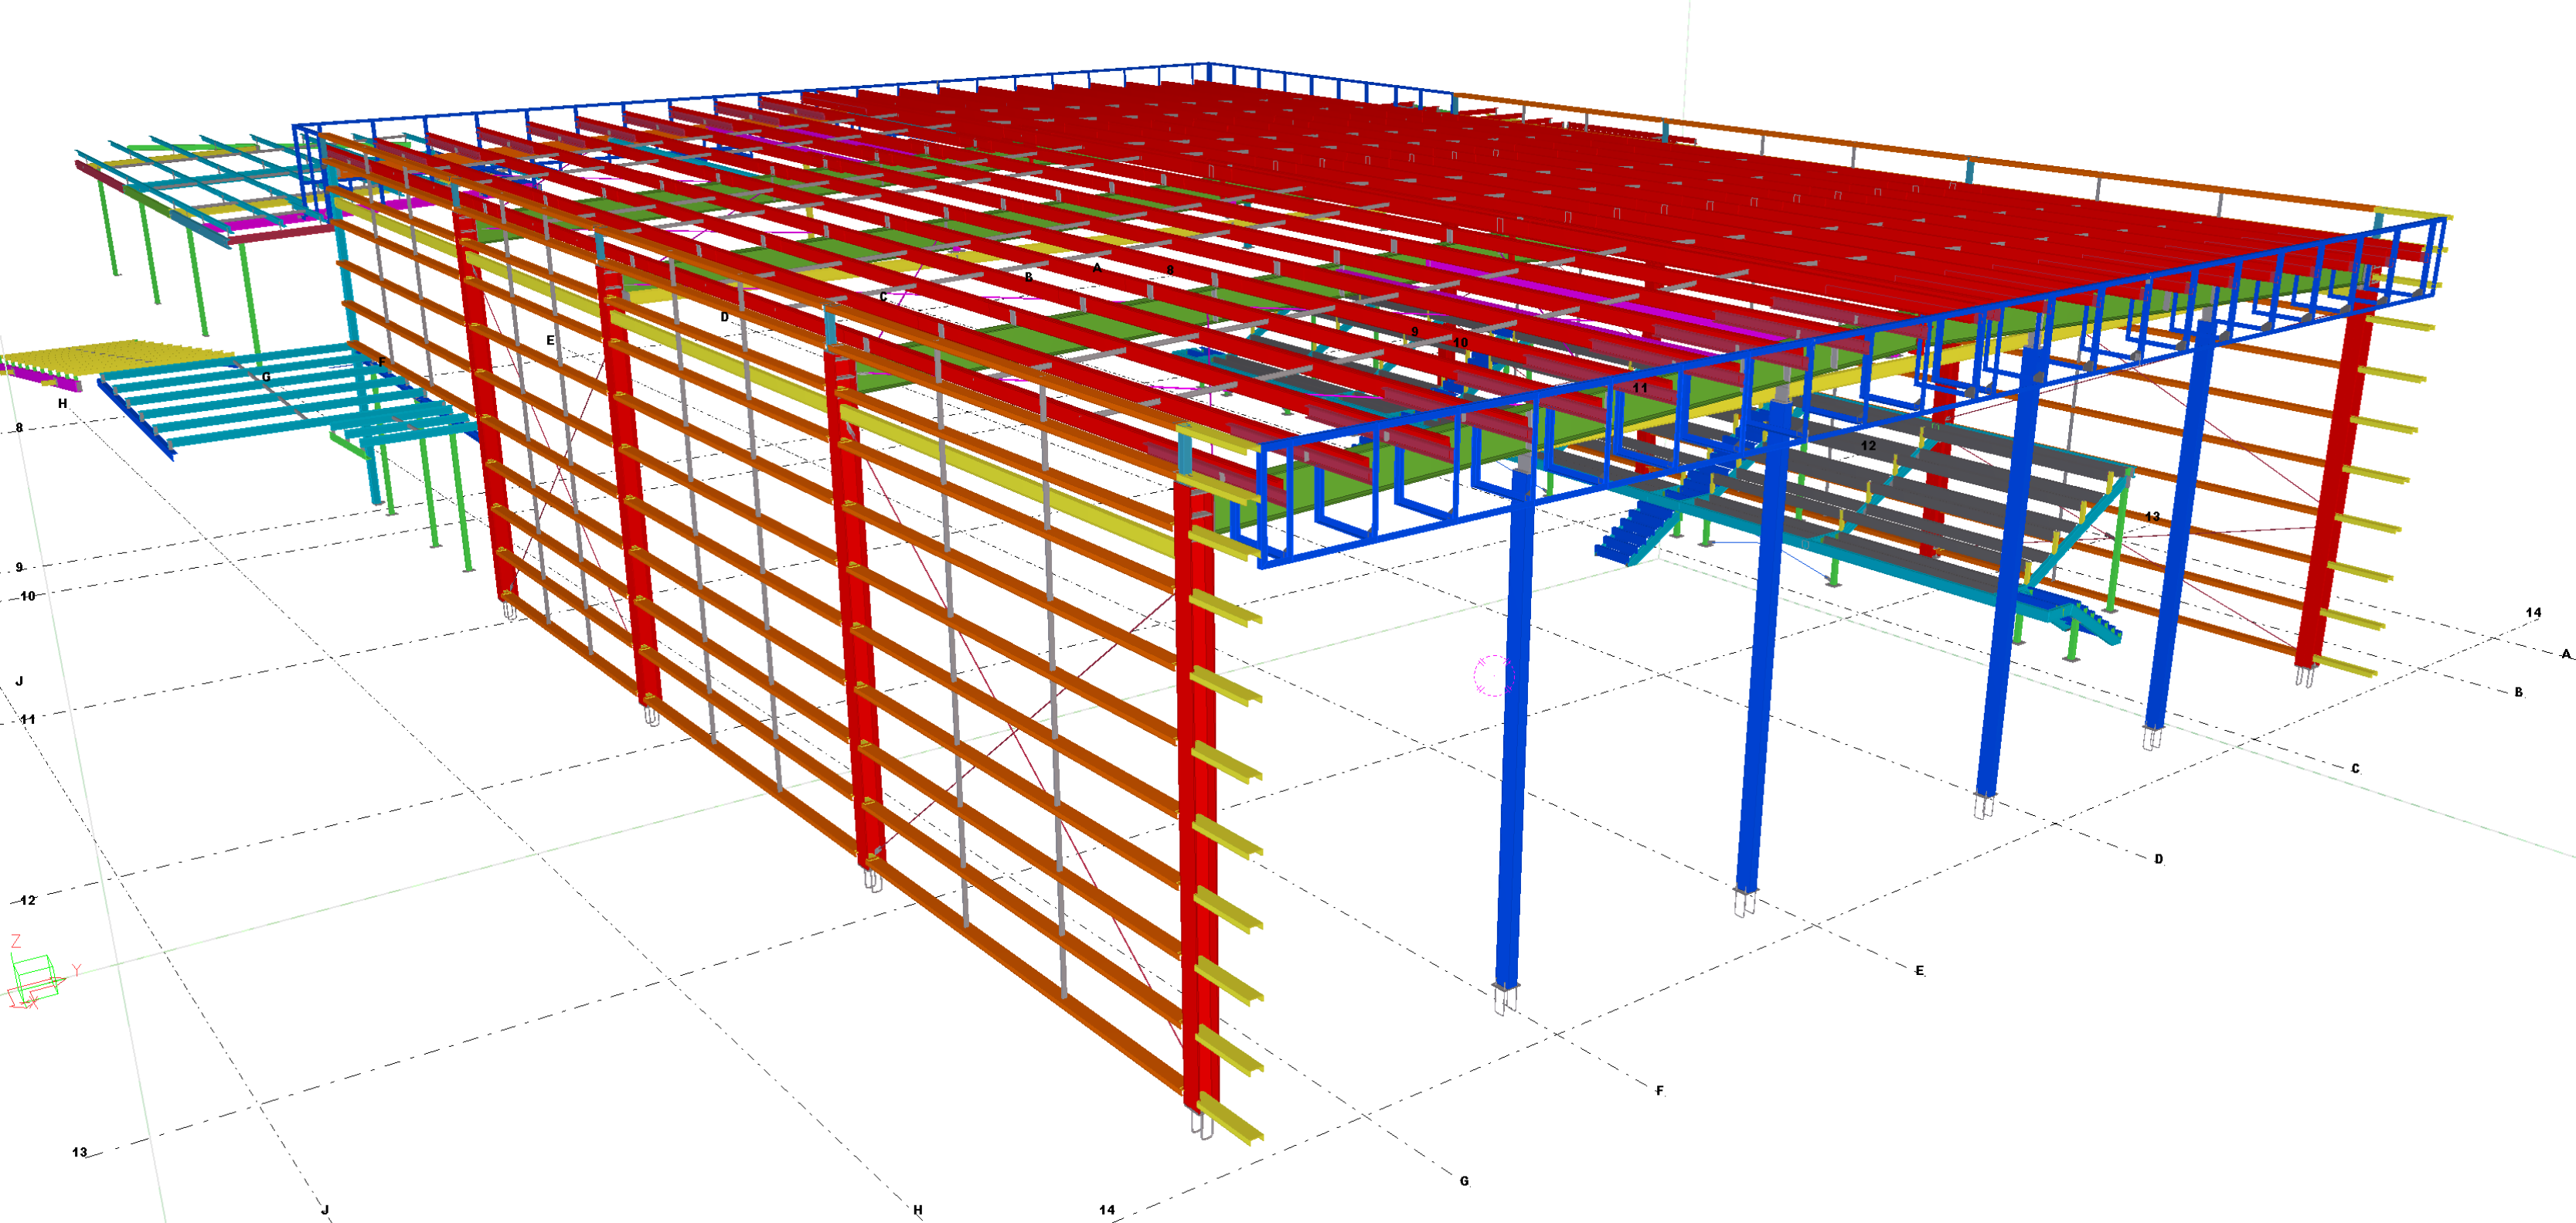Select the blue staircase under the mezzanine
The height and width of the screenshot is (1223, 2576).
[x=1629, y=535]
